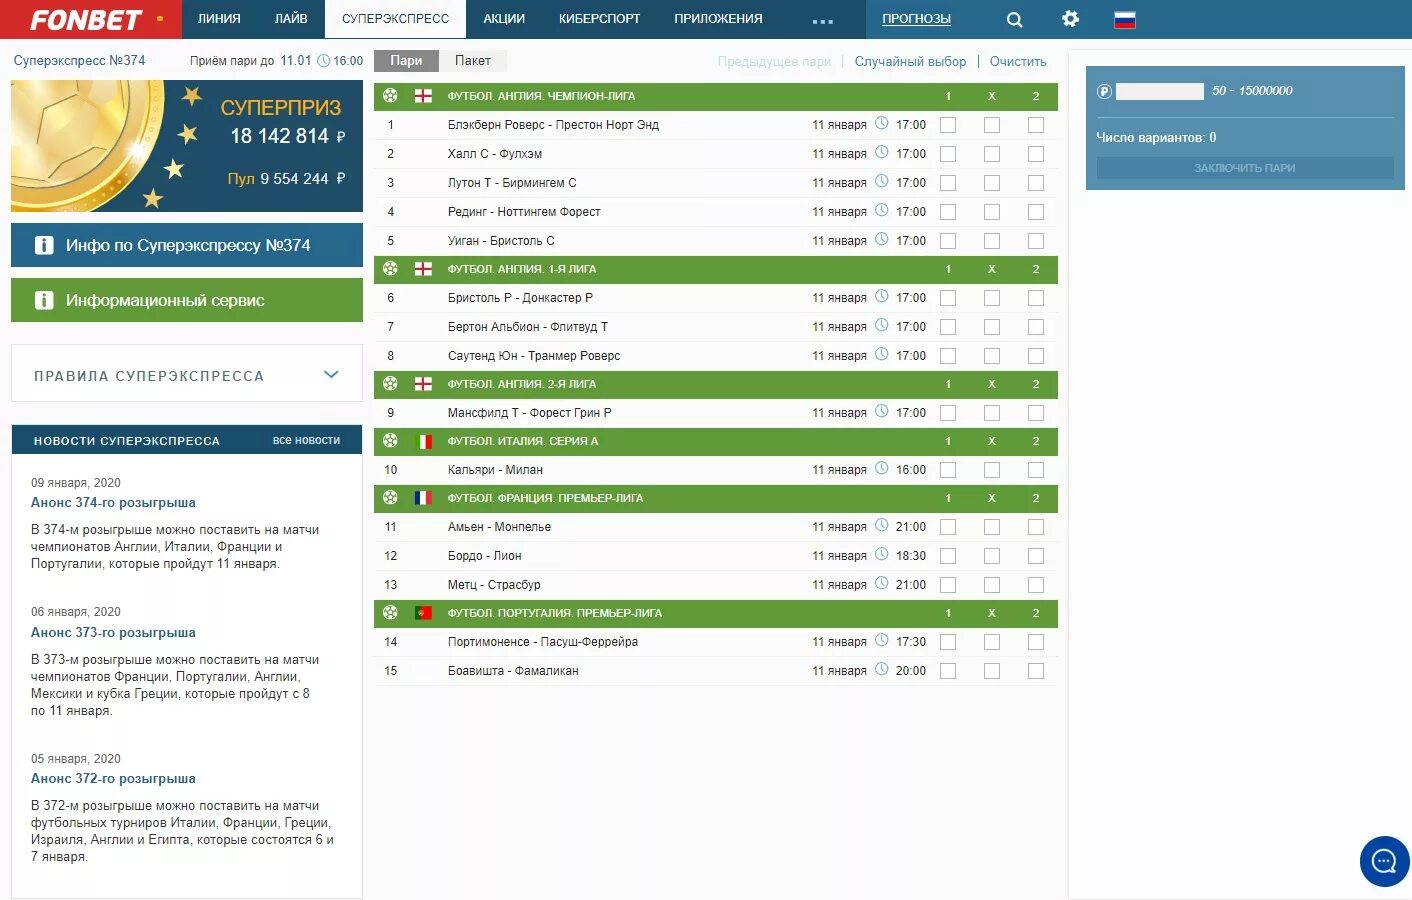Open Анонс 373-го розыгрыша news
Image resolution: width=1412 pixels, height=900 pixels.
click(113, 633)
